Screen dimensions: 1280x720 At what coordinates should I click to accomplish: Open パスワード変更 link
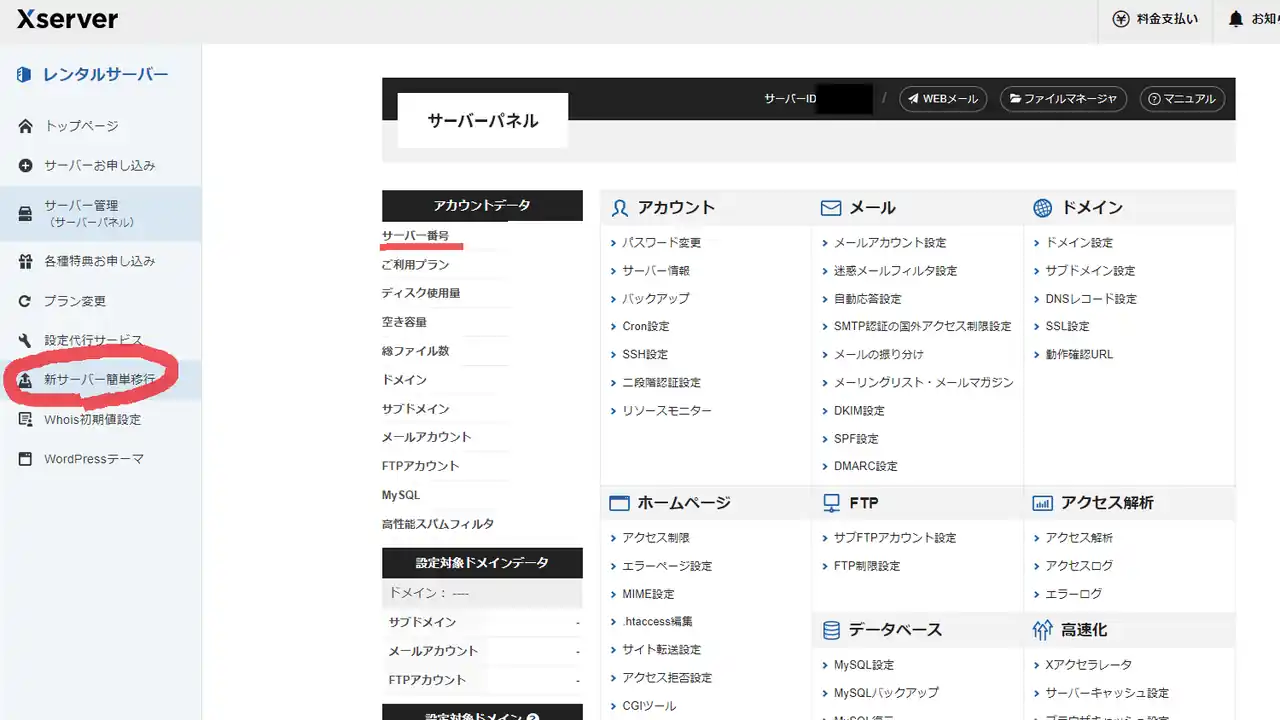pyautogui.click(x=662, y=243)
